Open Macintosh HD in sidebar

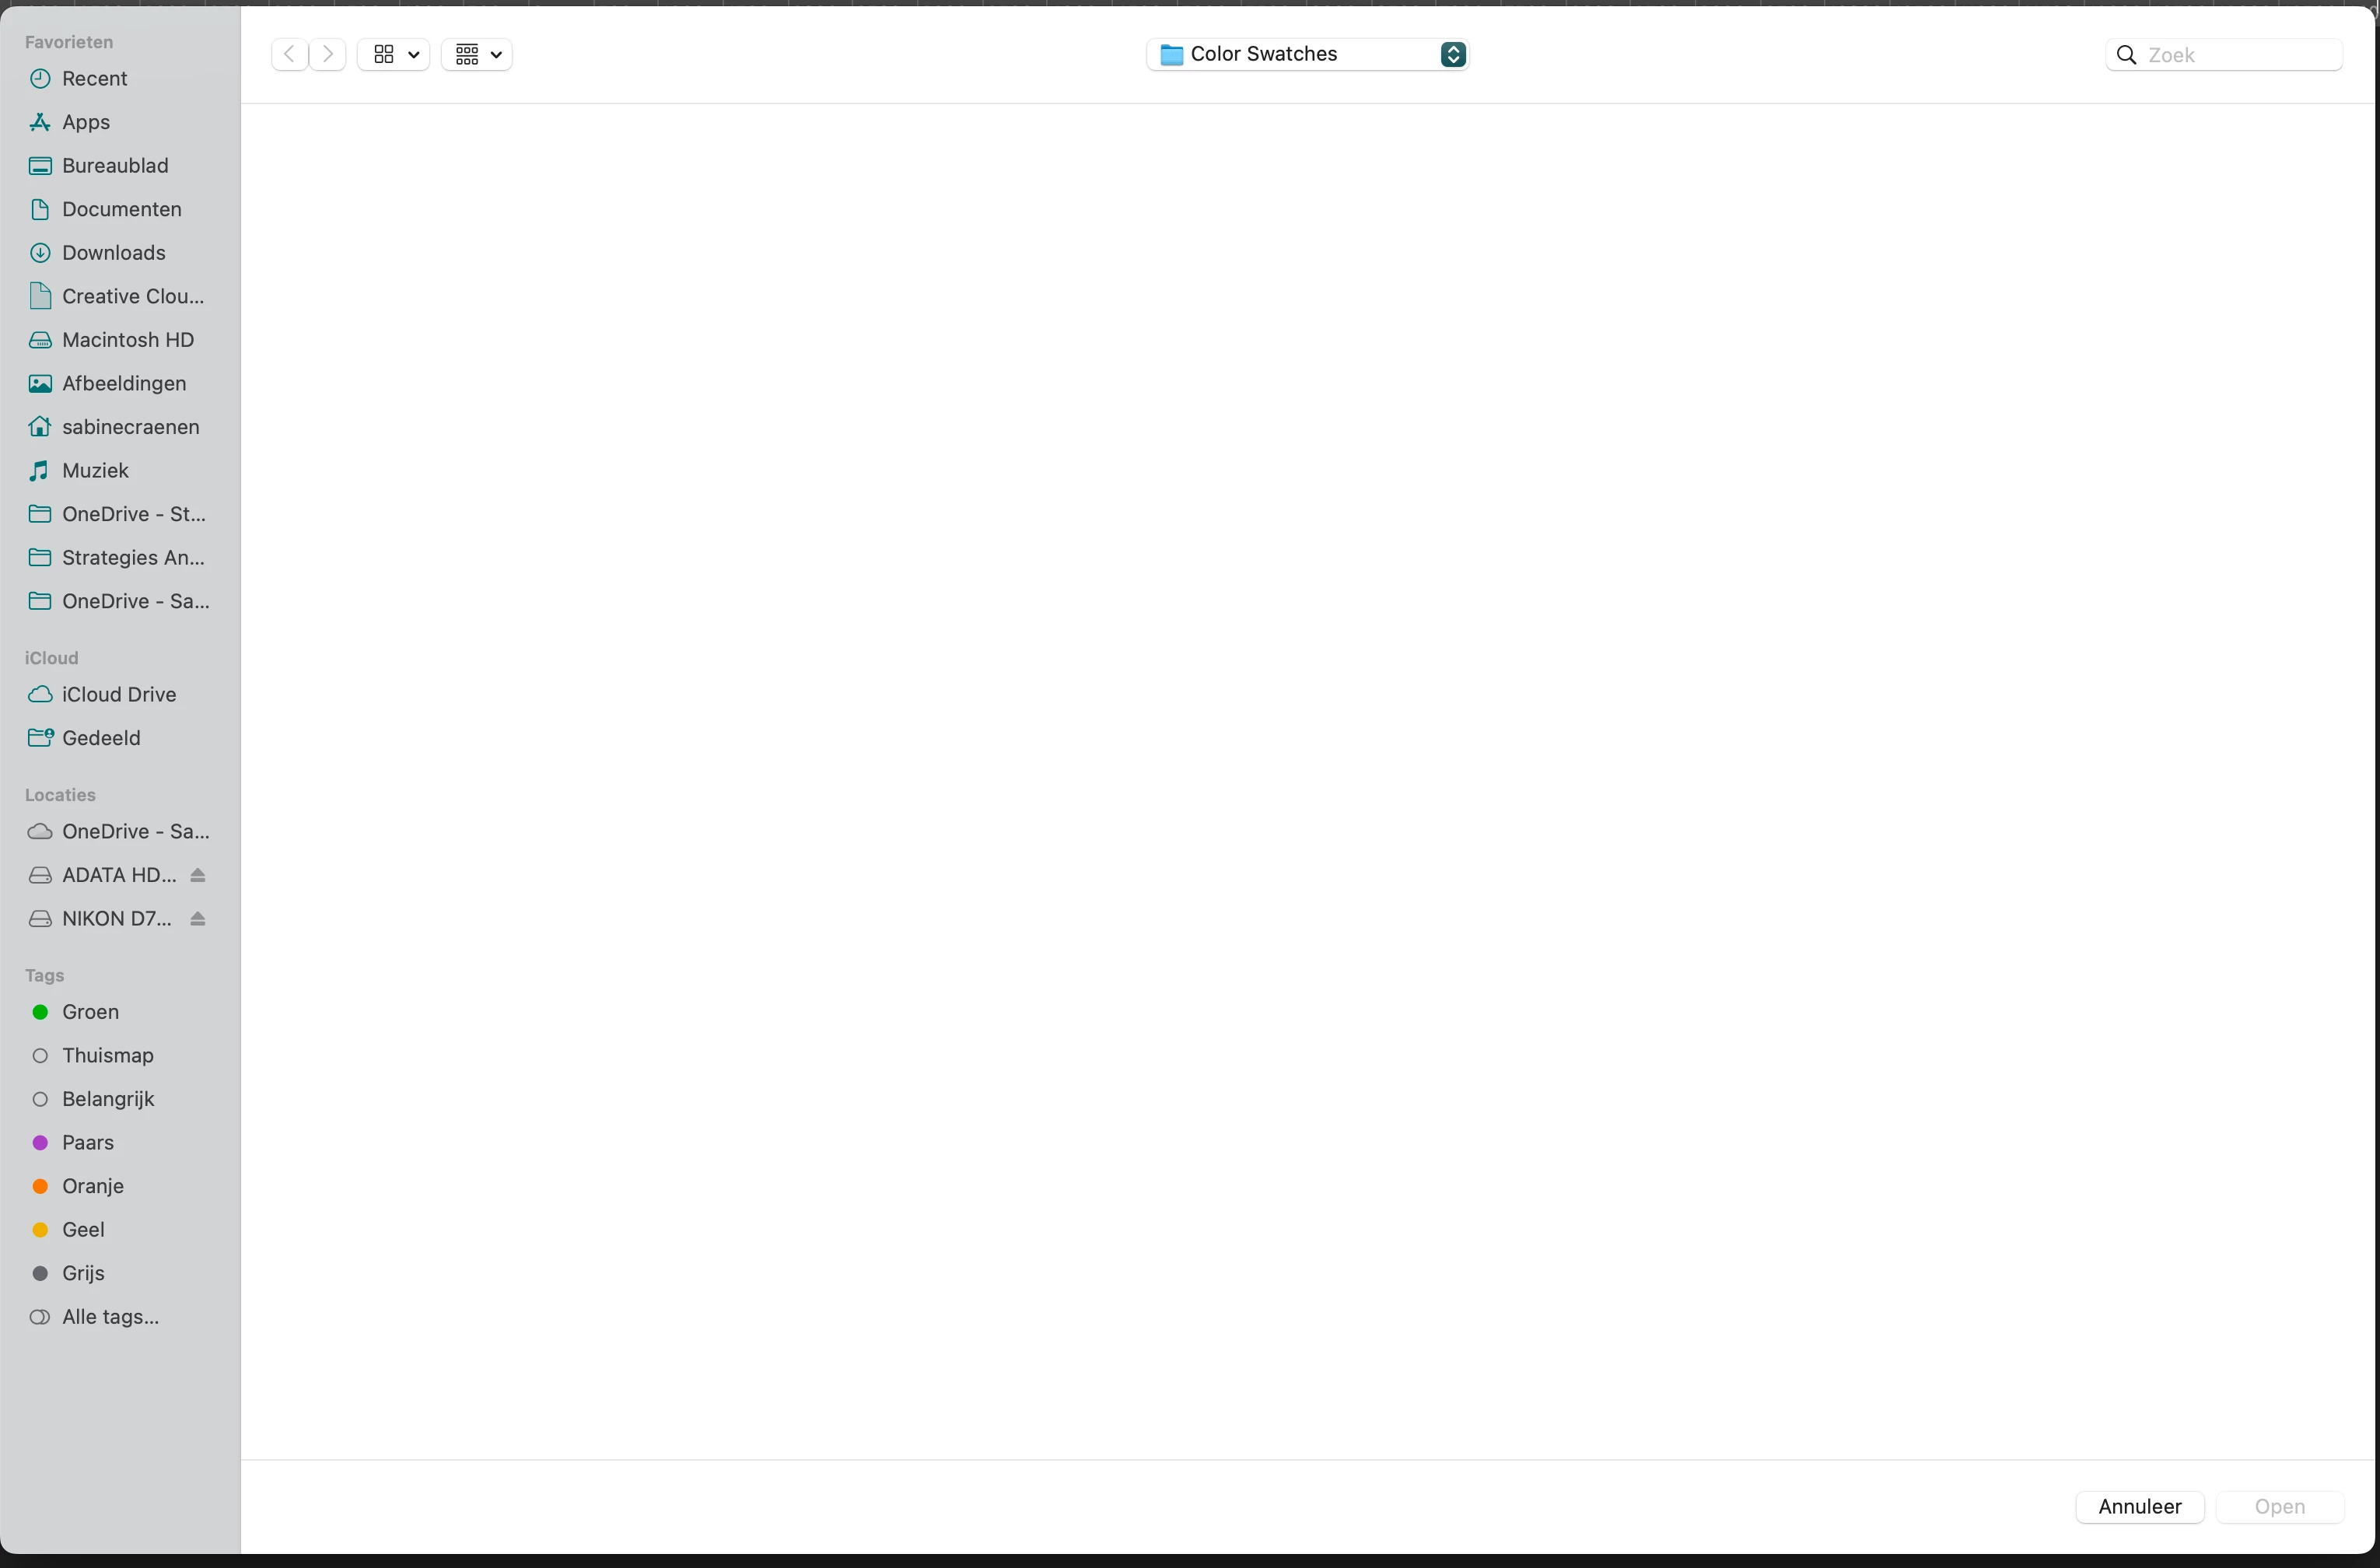pyautogui.click(x=128, y=340)
